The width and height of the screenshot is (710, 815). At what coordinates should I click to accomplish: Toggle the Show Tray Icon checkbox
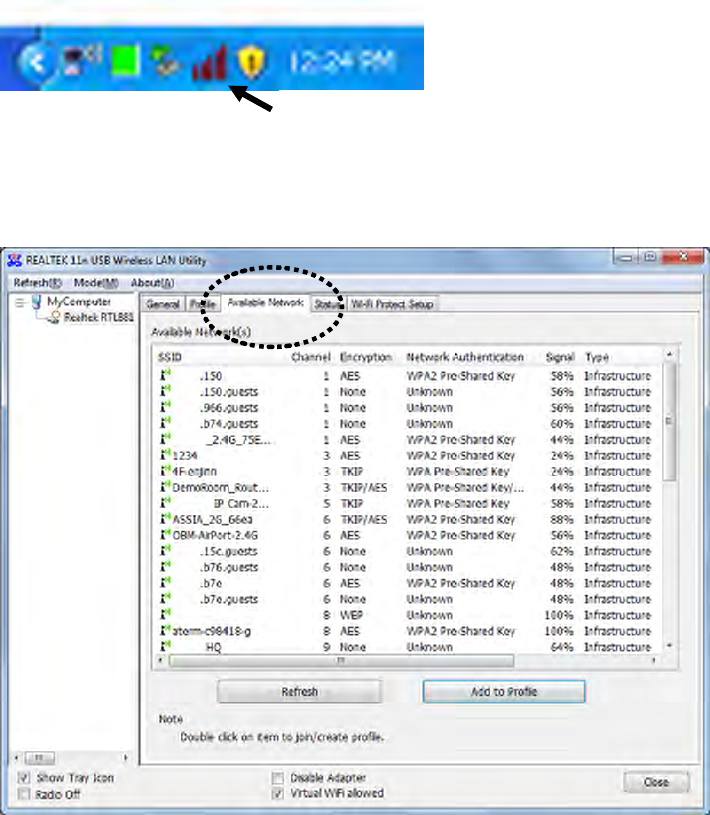point(23,778)
